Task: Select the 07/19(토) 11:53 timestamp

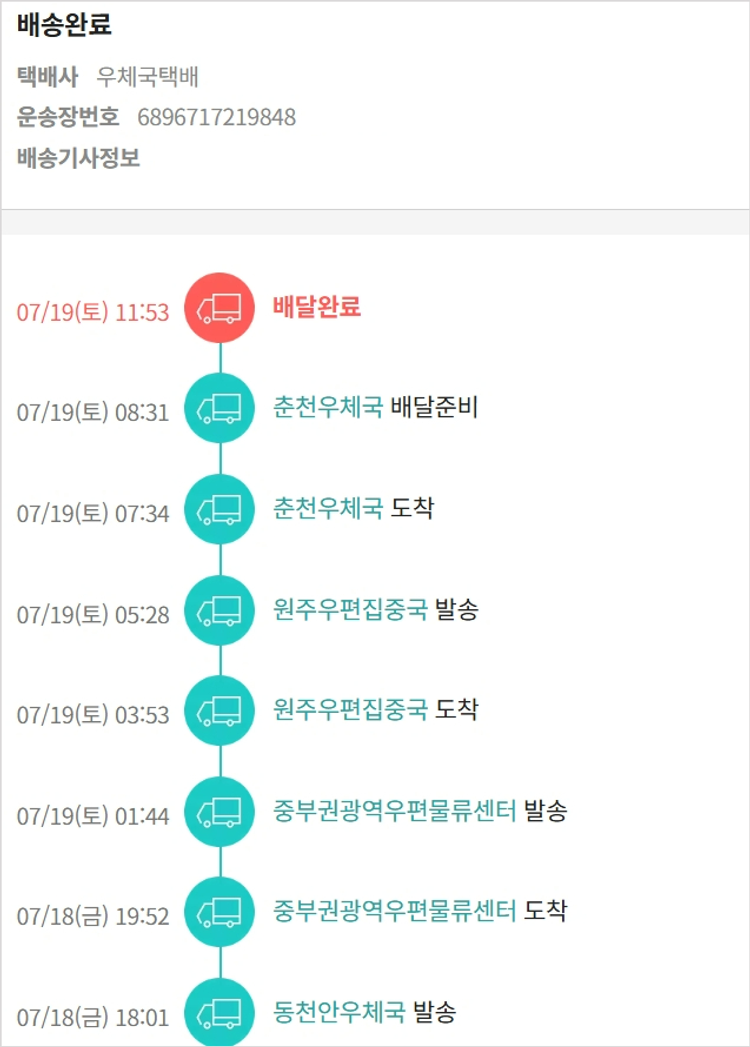Action: pos(93,312)
